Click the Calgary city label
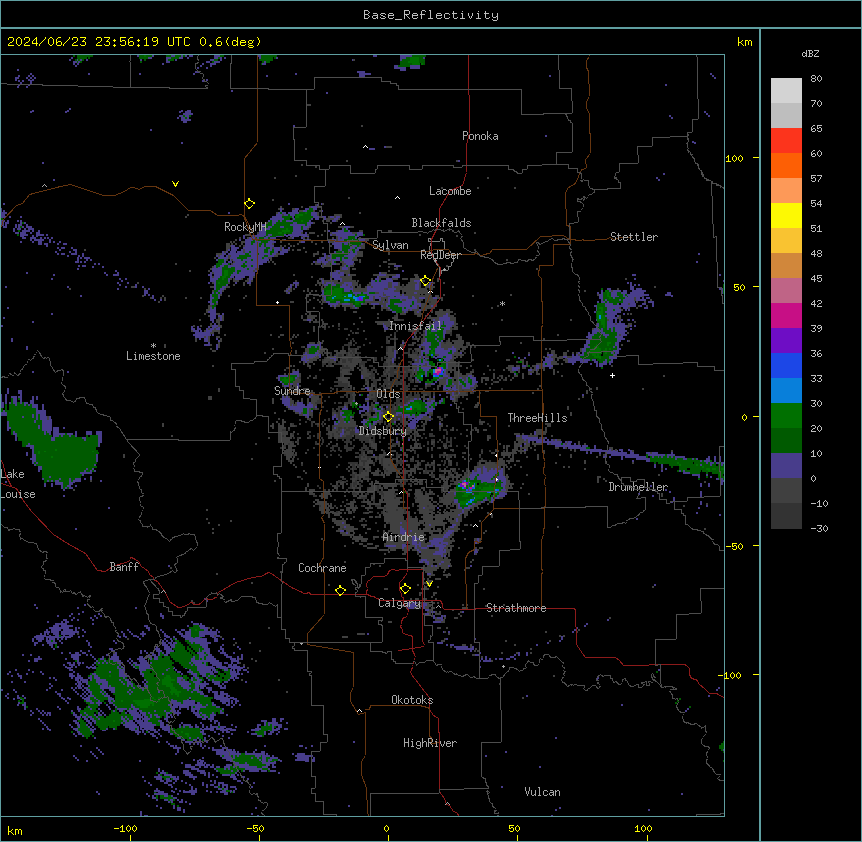Screen dimensions: 862x842 (x=400, y=603)
